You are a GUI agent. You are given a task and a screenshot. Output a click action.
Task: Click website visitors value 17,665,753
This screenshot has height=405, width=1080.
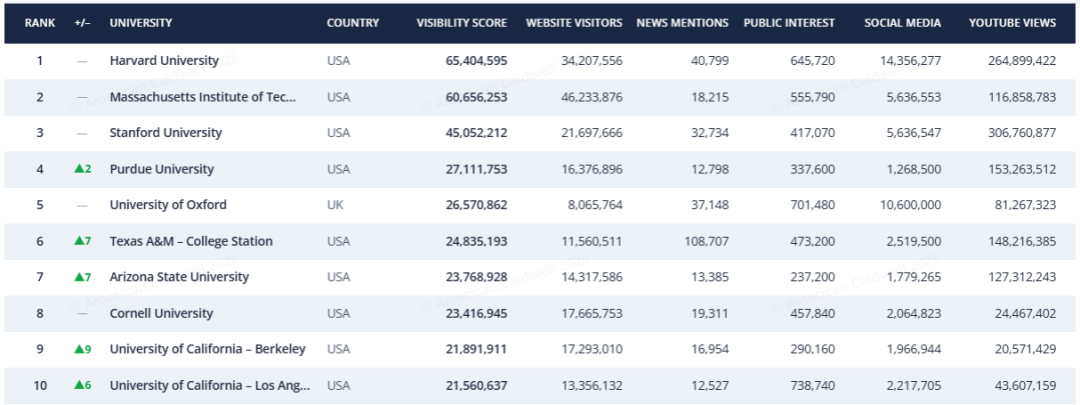592,313
